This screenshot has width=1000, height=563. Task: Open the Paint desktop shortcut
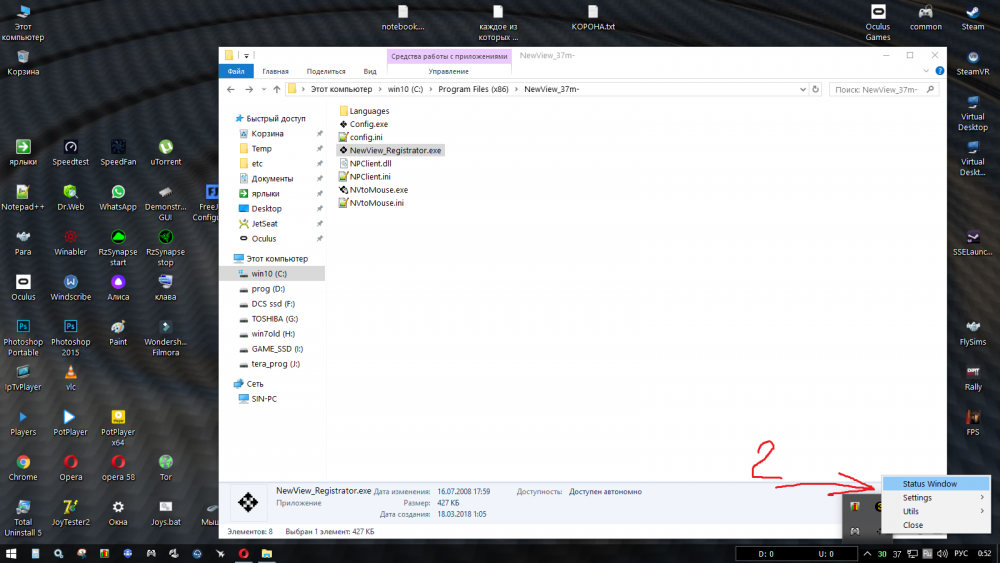click(118, 333)
